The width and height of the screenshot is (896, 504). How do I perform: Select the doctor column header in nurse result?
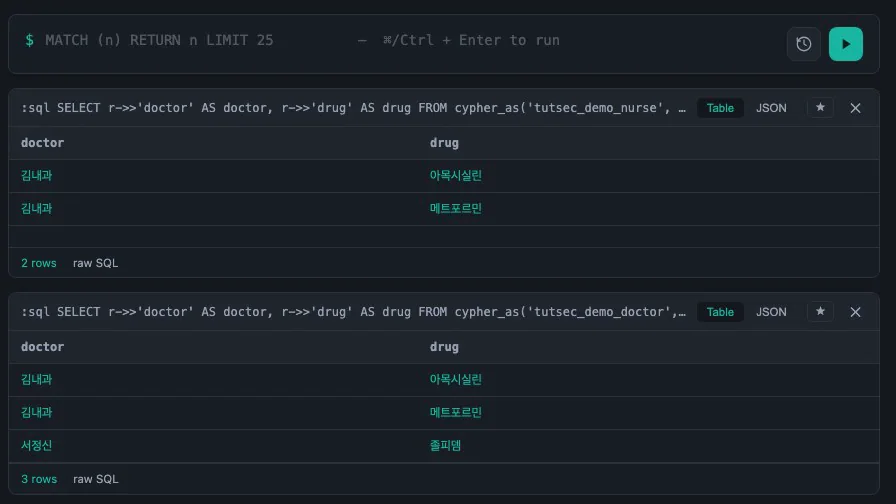point(42,143)
